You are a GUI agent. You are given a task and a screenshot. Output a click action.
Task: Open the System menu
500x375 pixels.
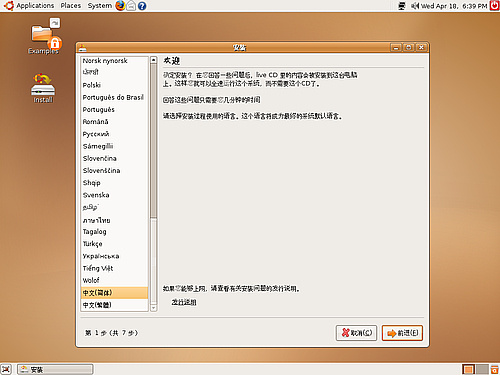[x=100, y=6]
